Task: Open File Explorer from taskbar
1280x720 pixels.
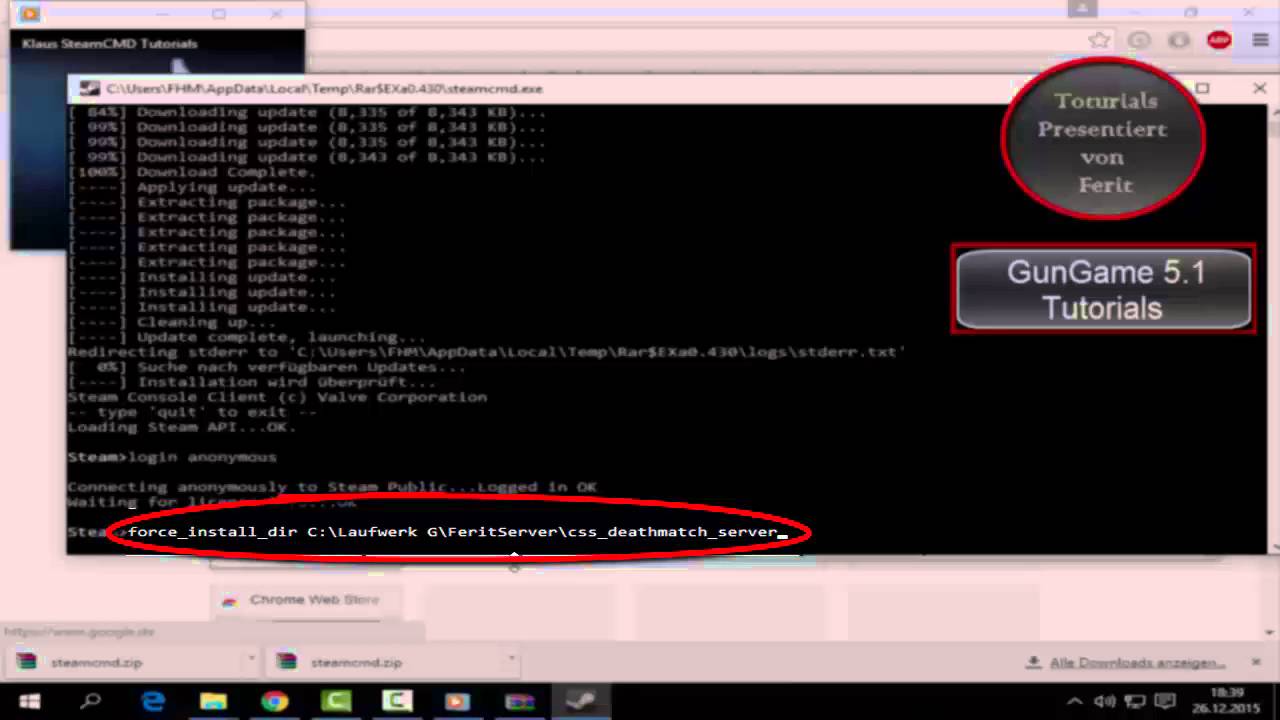Action: (213, 701)
